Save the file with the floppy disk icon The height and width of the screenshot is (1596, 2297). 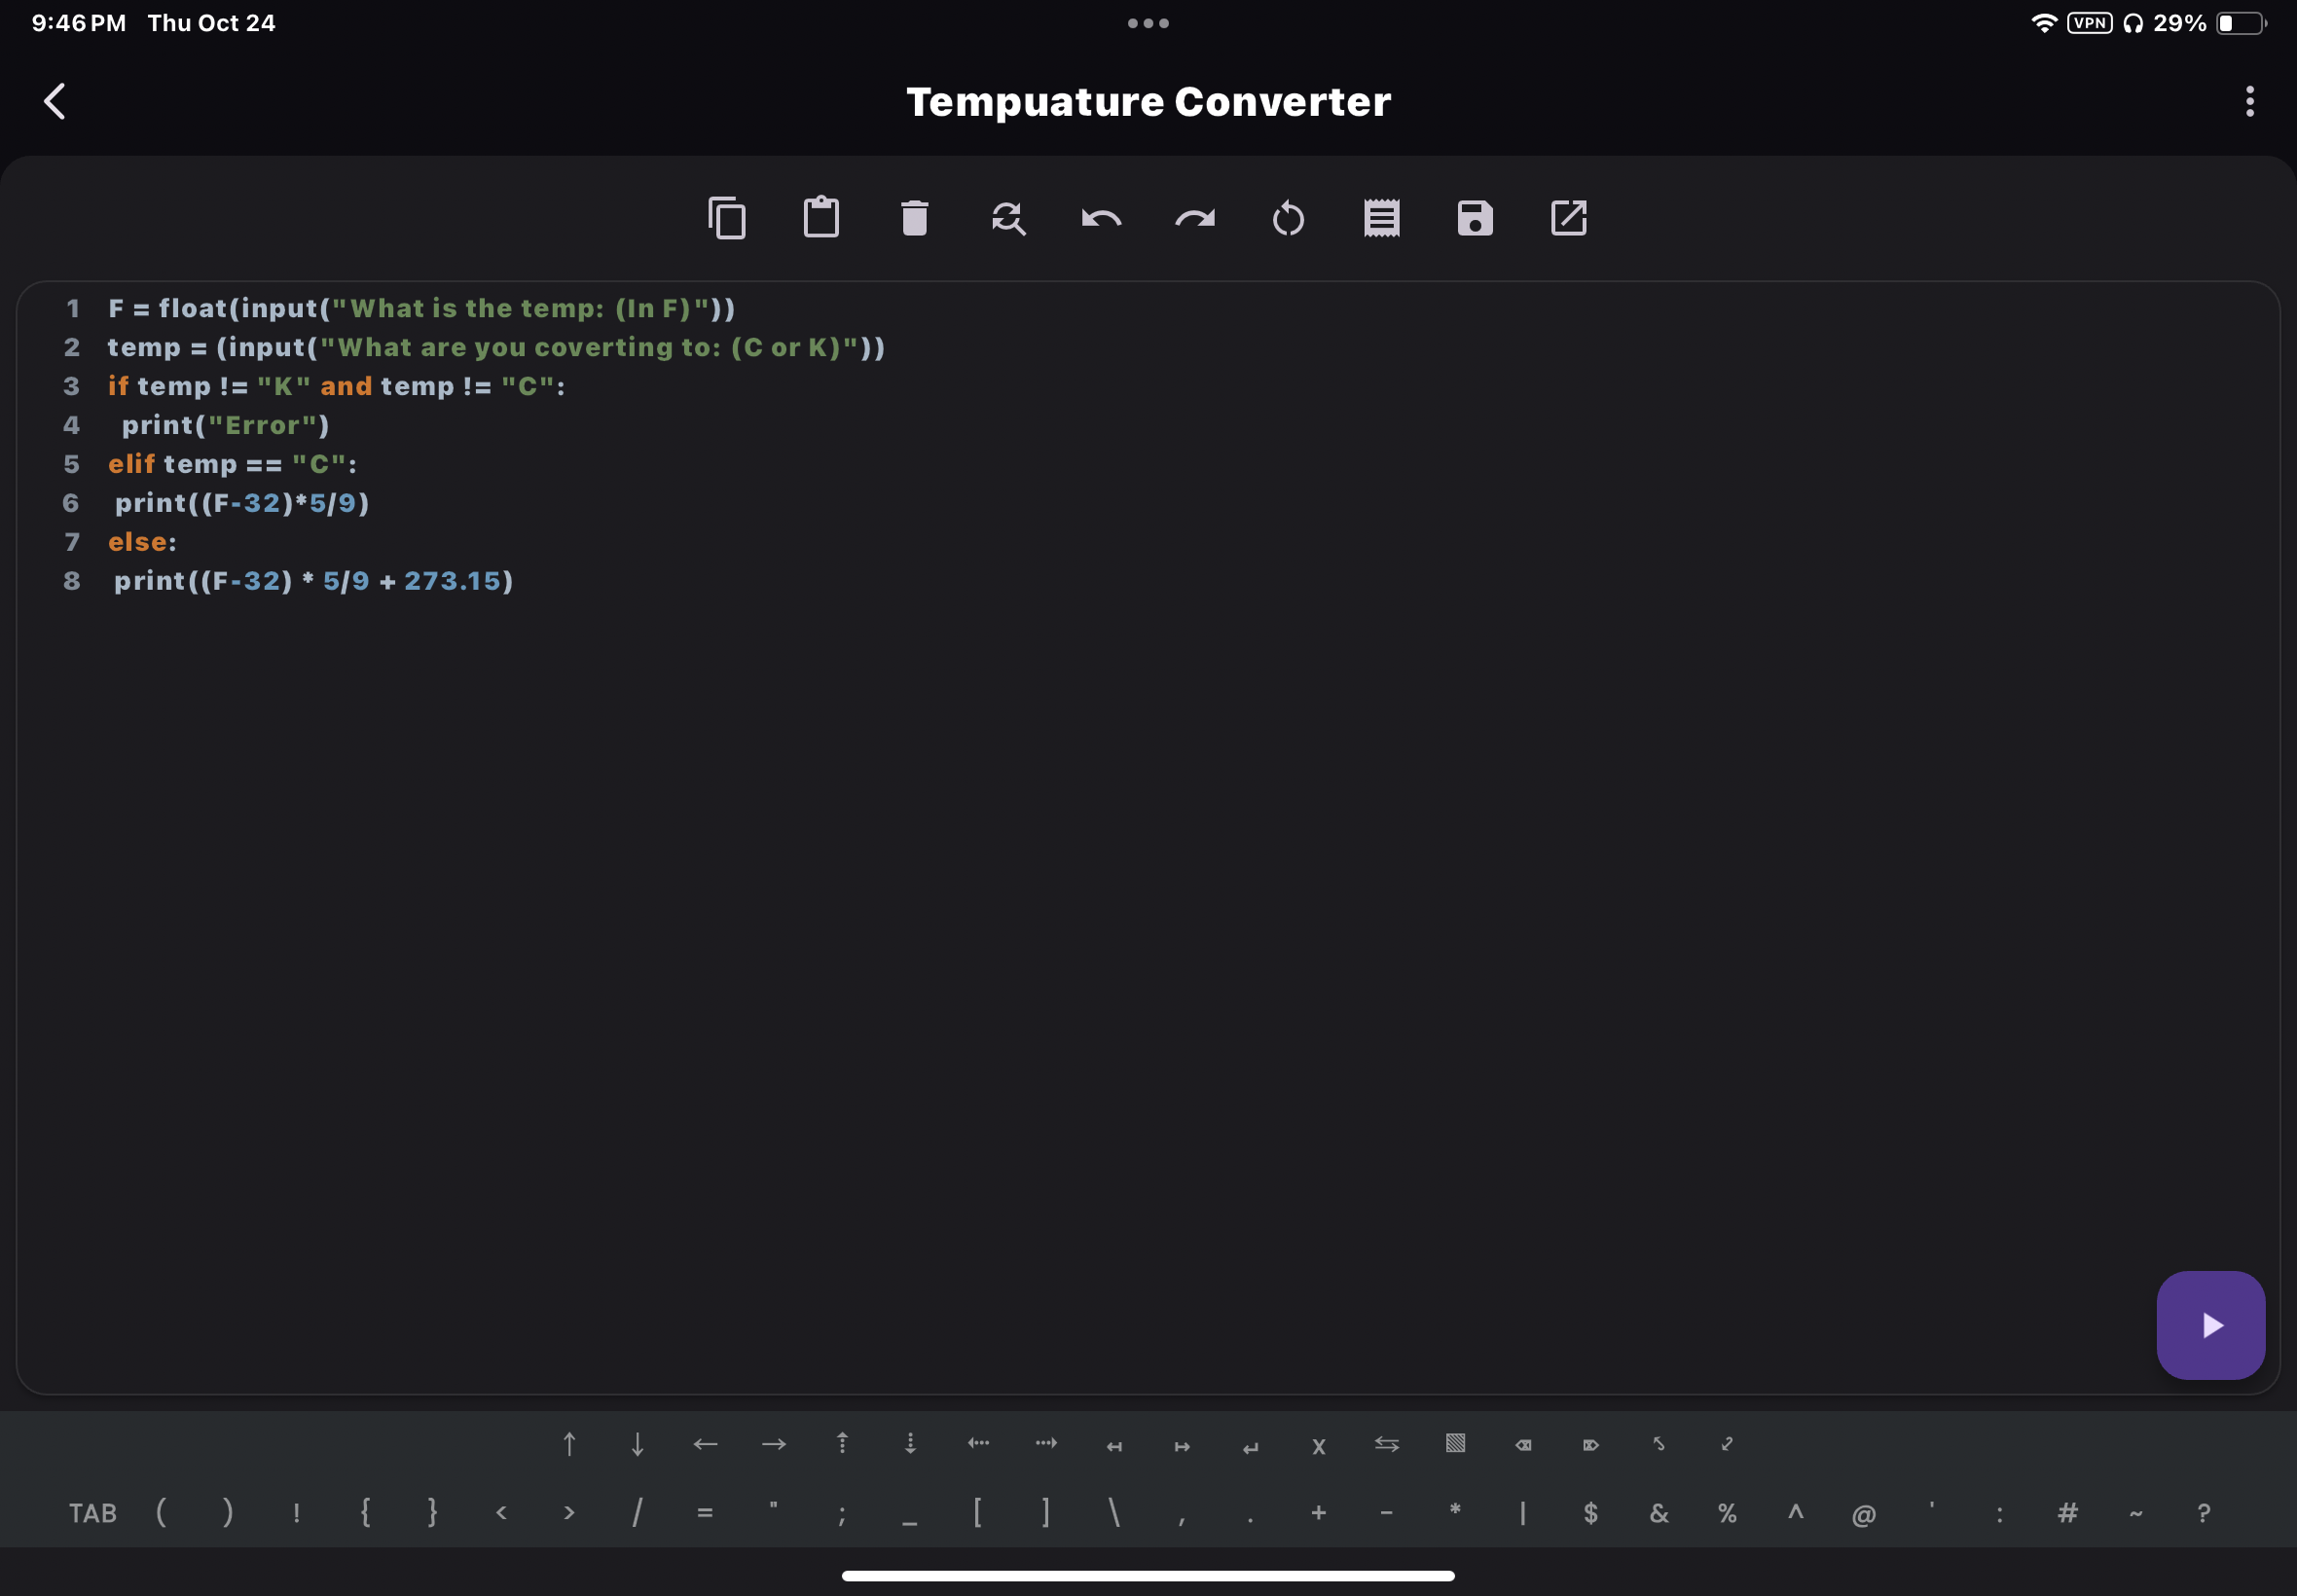(x=1475, y=218)
